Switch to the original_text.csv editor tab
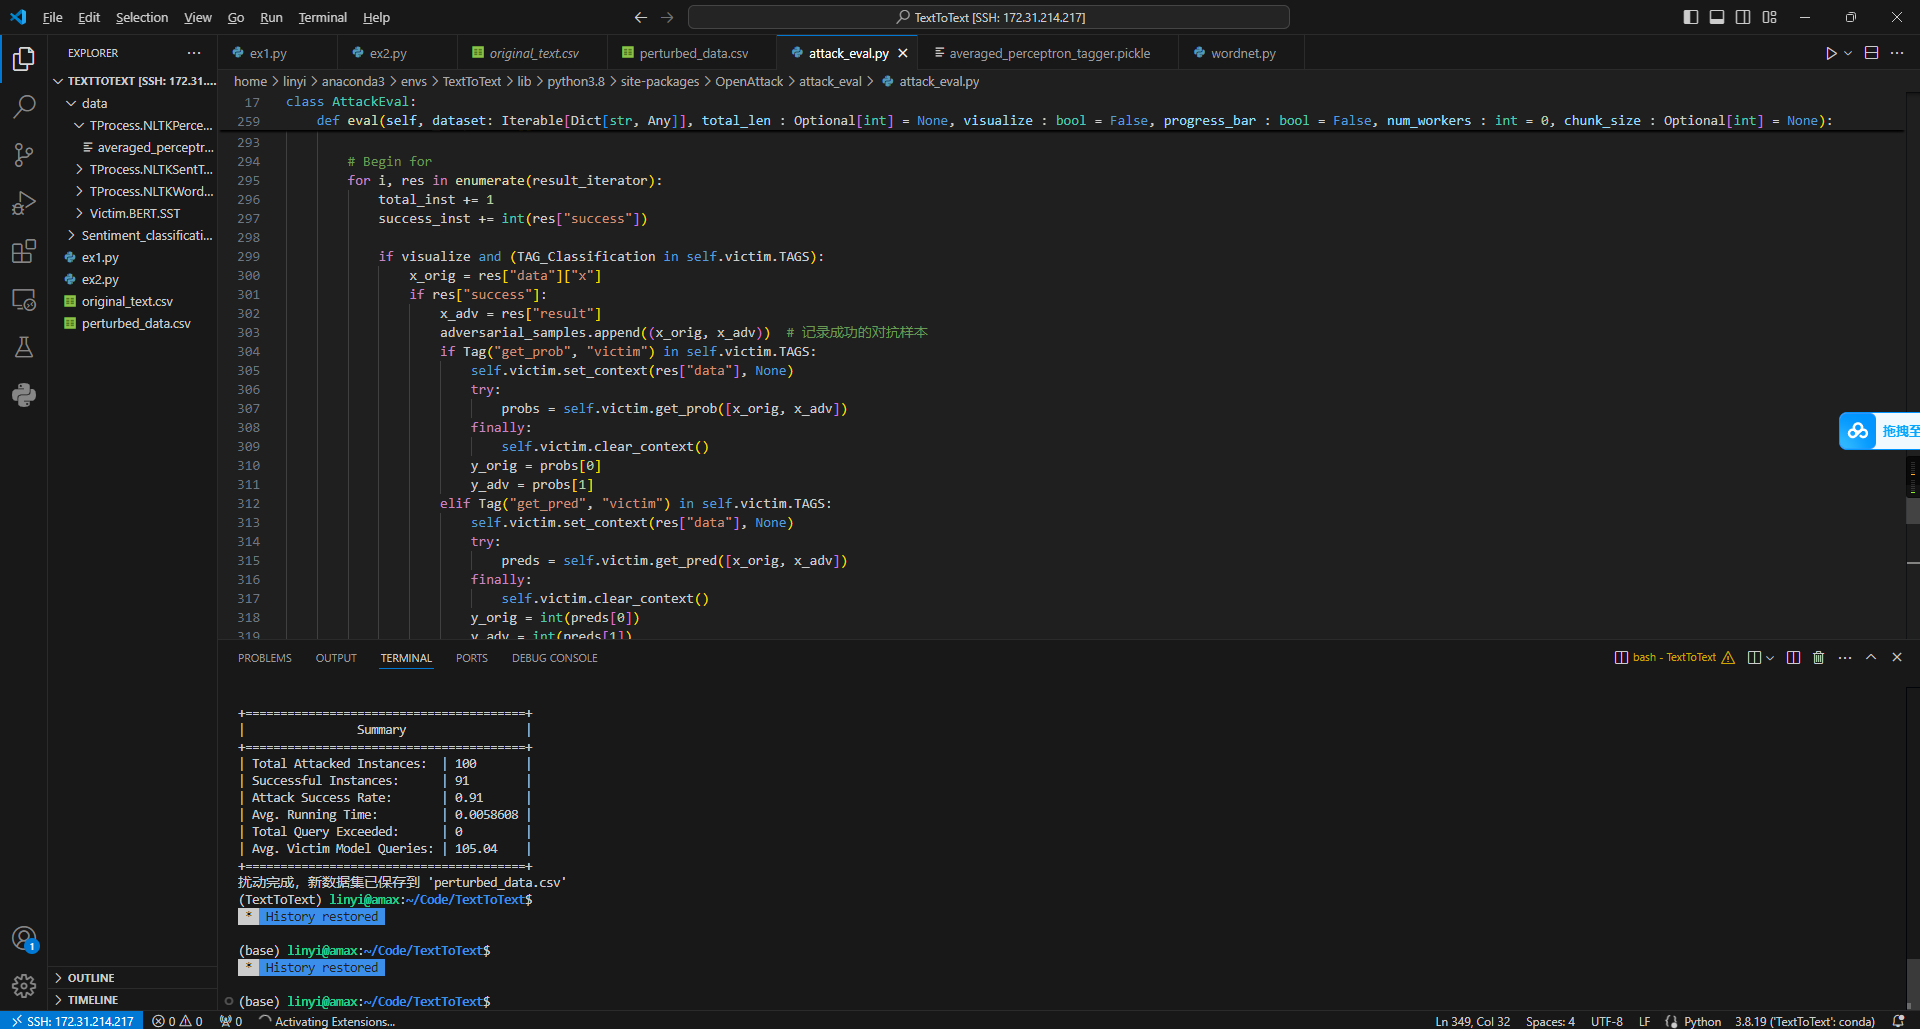The height and width of the screenshot is (1029, 1920). (x=533, y=53)
